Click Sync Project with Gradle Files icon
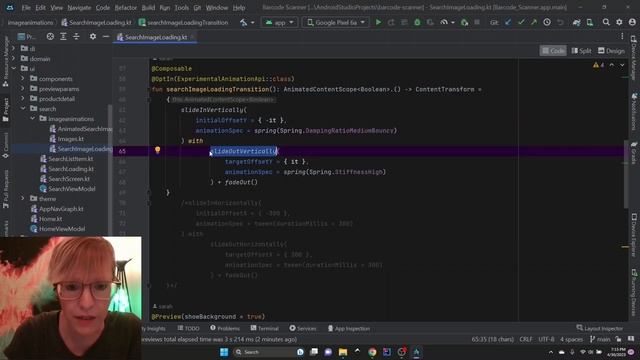 click(576, 22)
